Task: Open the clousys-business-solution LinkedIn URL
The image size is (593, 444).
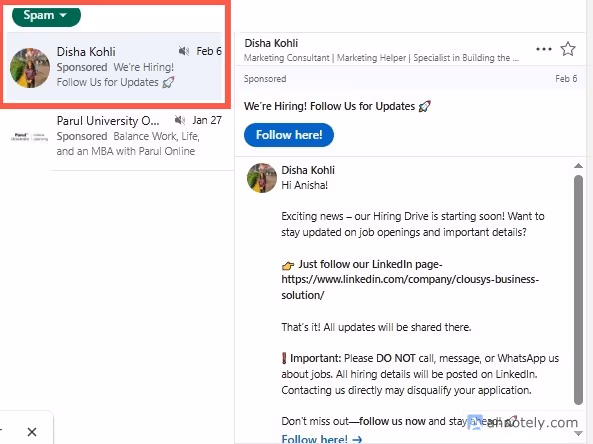Action: [410, 287]
